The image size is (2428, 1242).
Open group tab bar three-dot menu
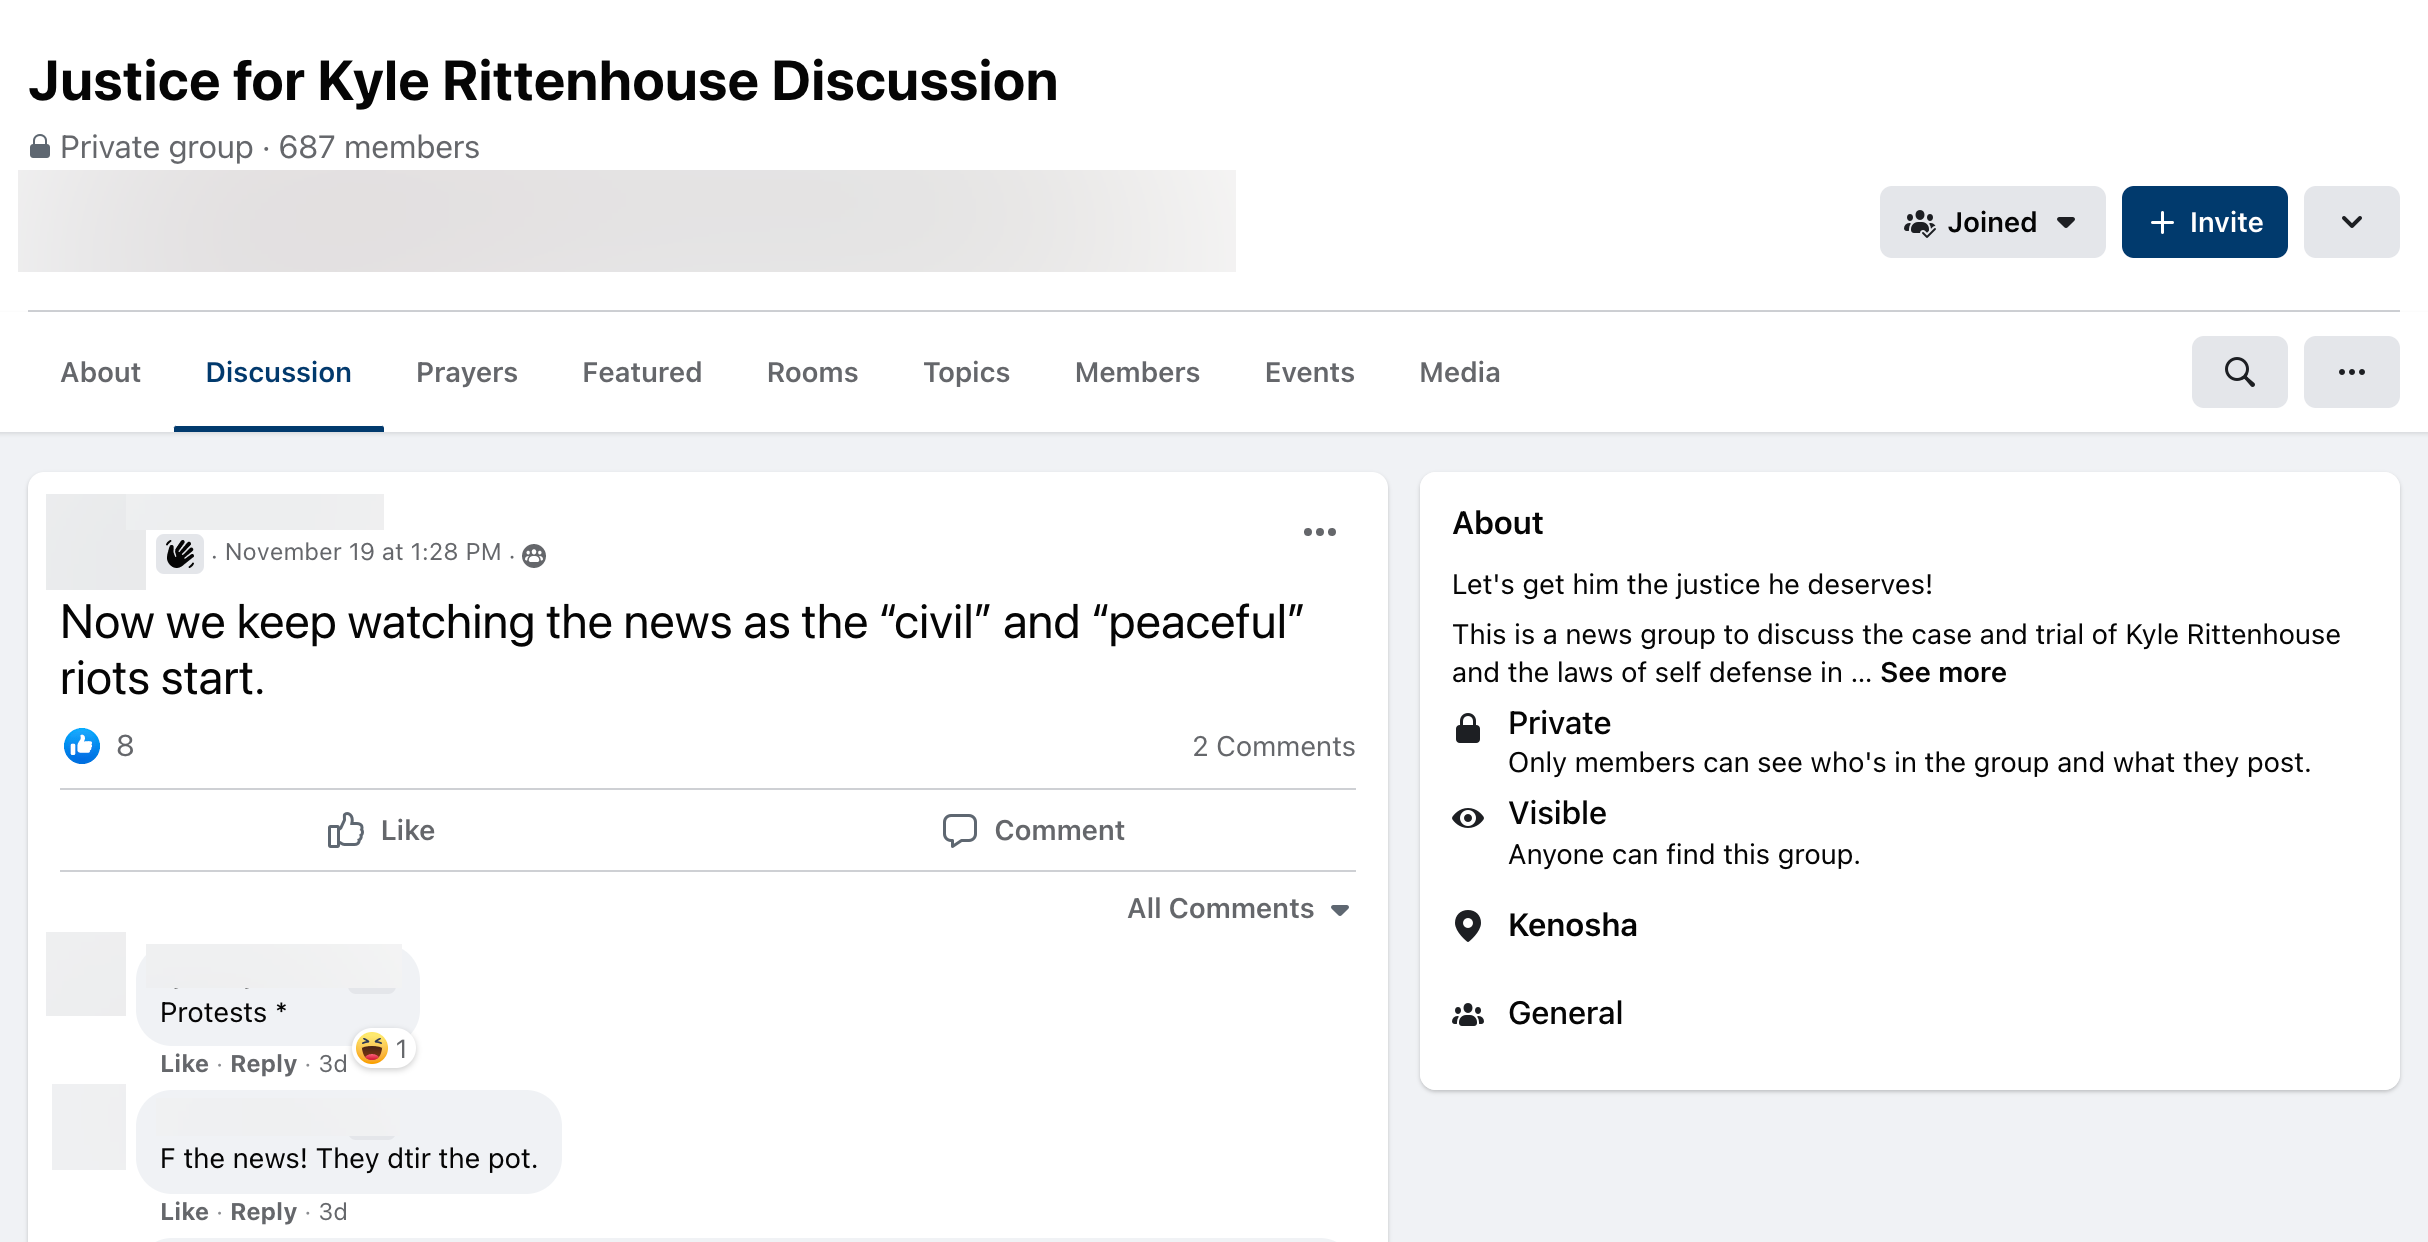click(2351, 372)
